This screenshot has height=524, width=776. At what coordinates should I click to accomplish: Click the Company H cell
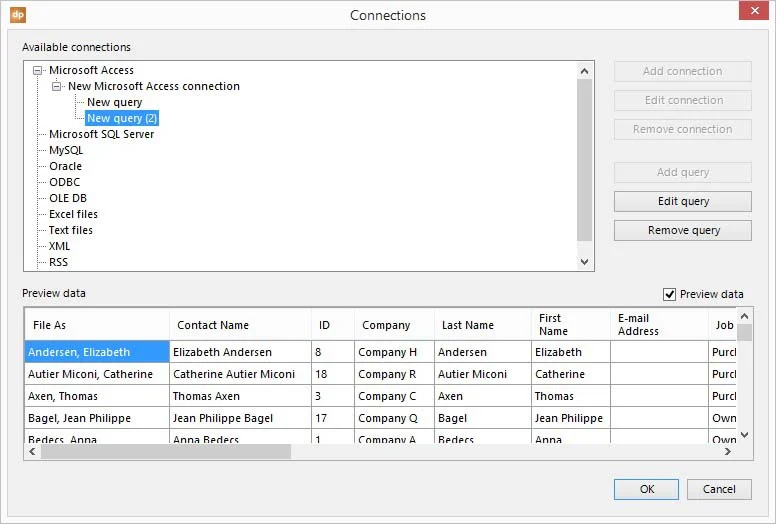(x=394, y=352)
